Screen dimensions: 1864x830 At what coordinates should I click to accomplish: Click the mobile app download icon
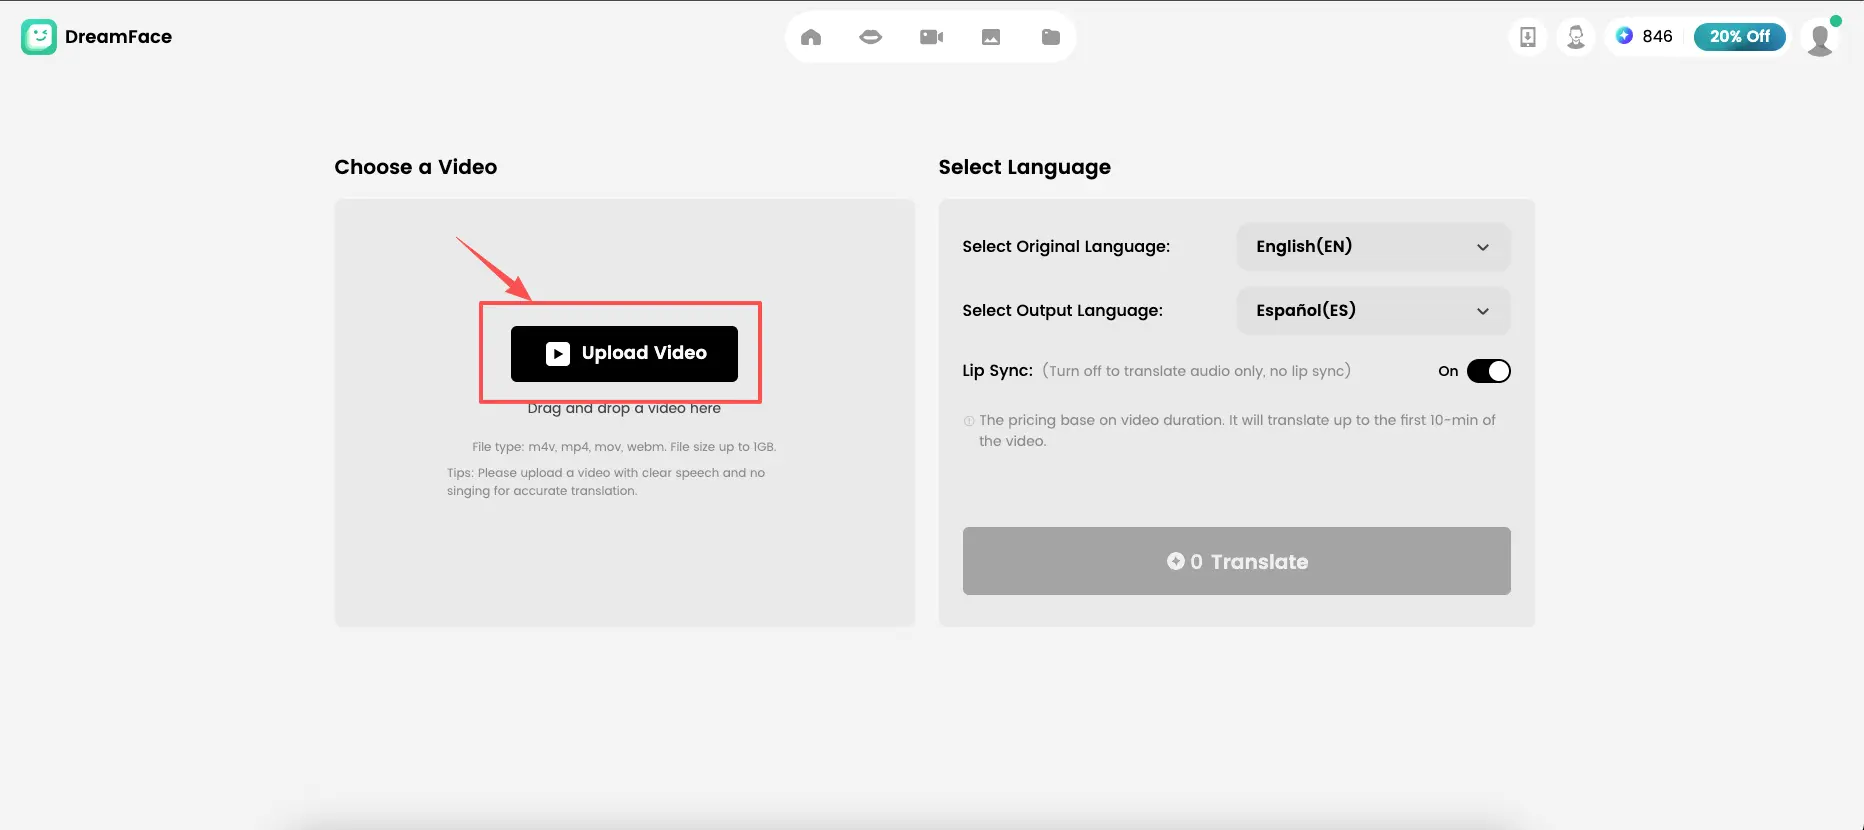click(1528, 37)
